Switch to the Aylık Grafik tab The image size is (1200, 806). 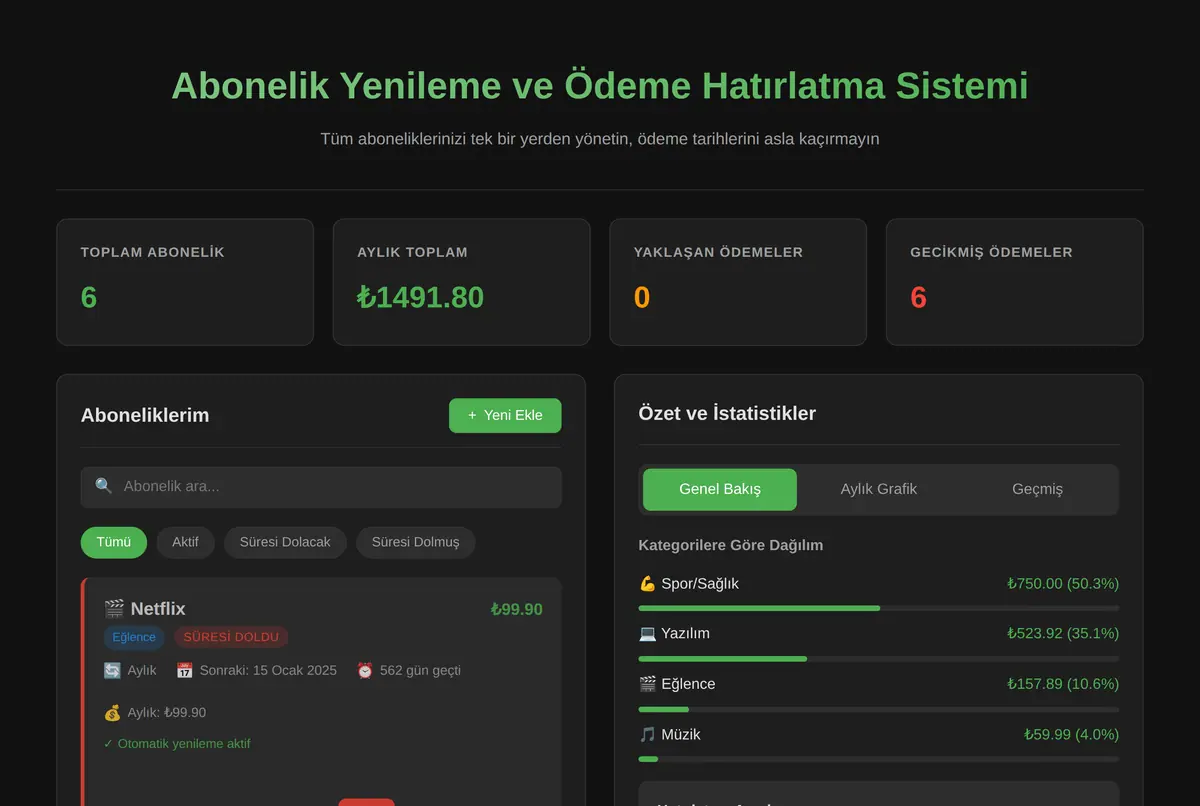[878, 489]
